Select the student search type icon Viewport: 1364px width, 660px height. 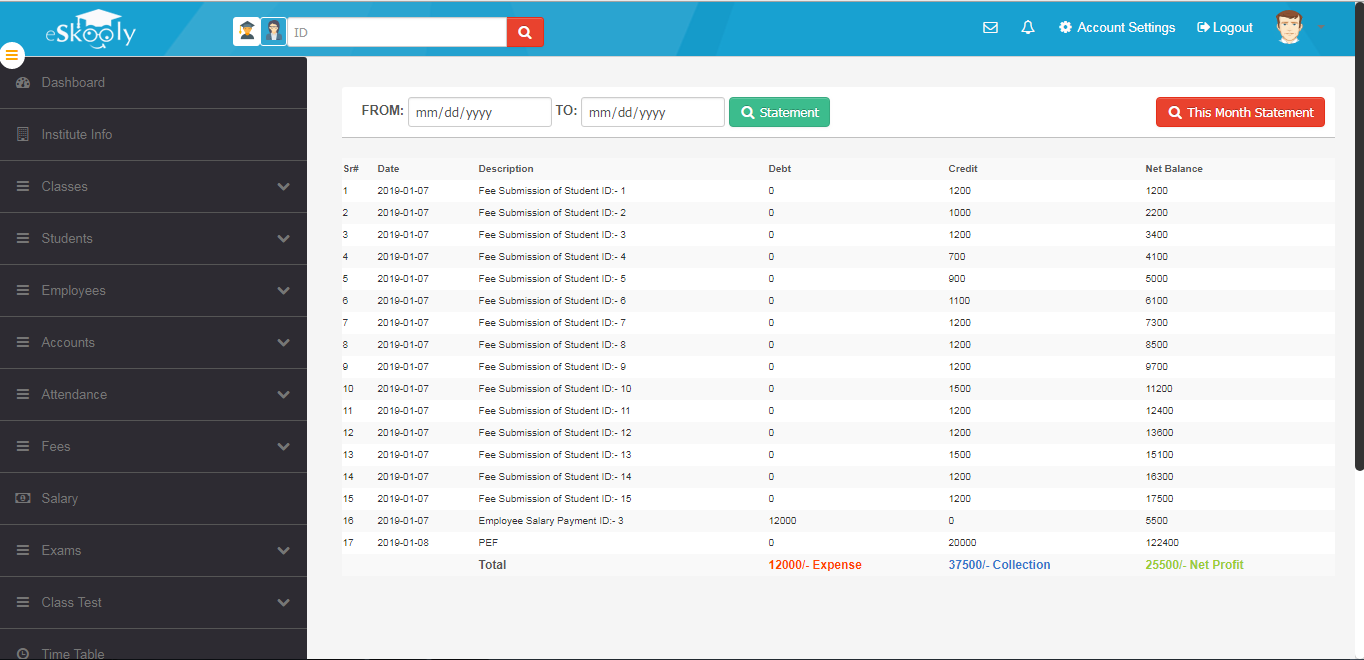click(247, 32)
